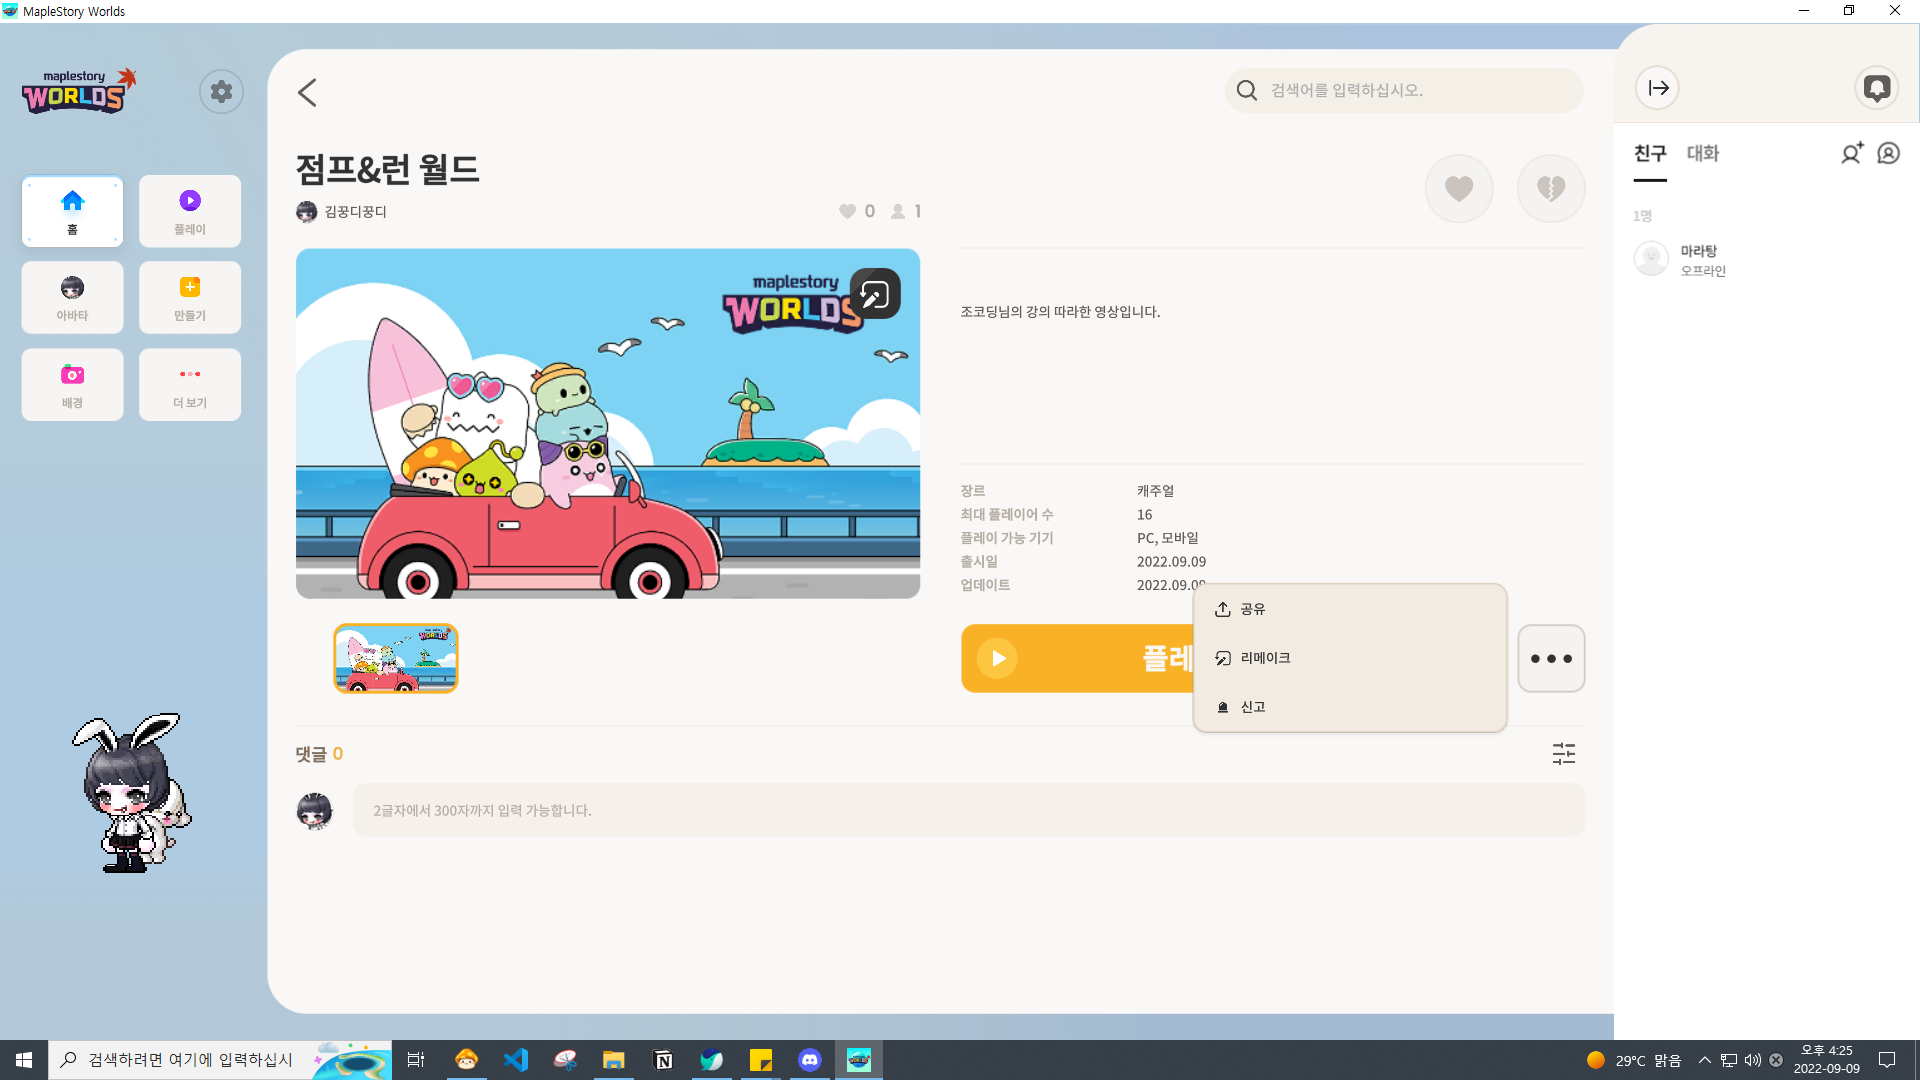This screenshot has height=1080, width=1920.
Task: Collapse the friends panel arrow icon
Action: point(1658,88)
